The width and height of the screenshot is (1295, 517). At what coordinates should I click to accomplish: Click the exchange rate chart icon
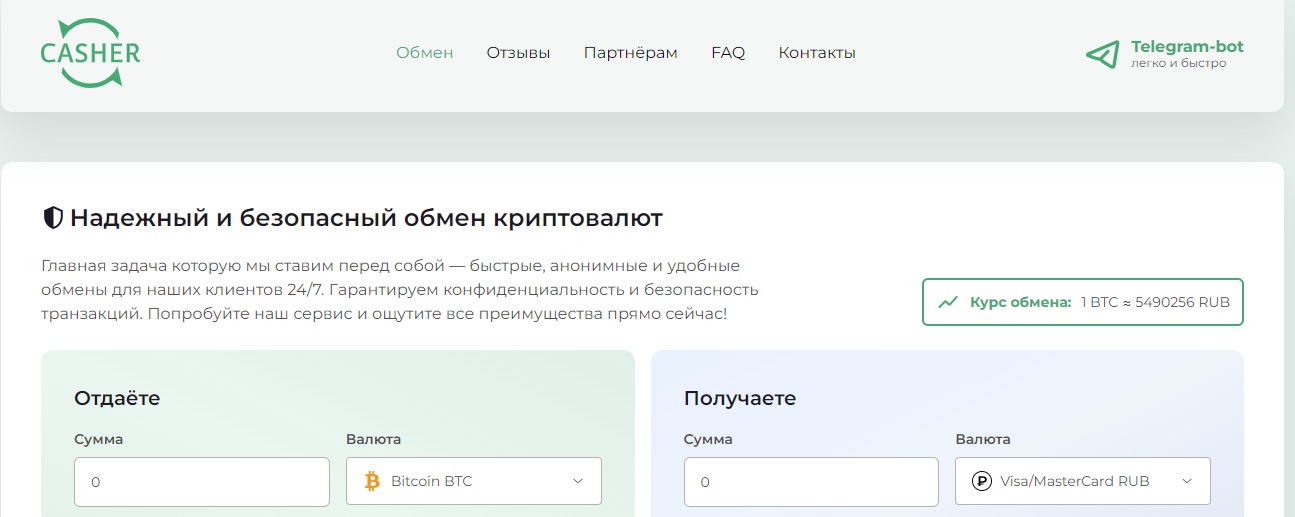(947, 302)
